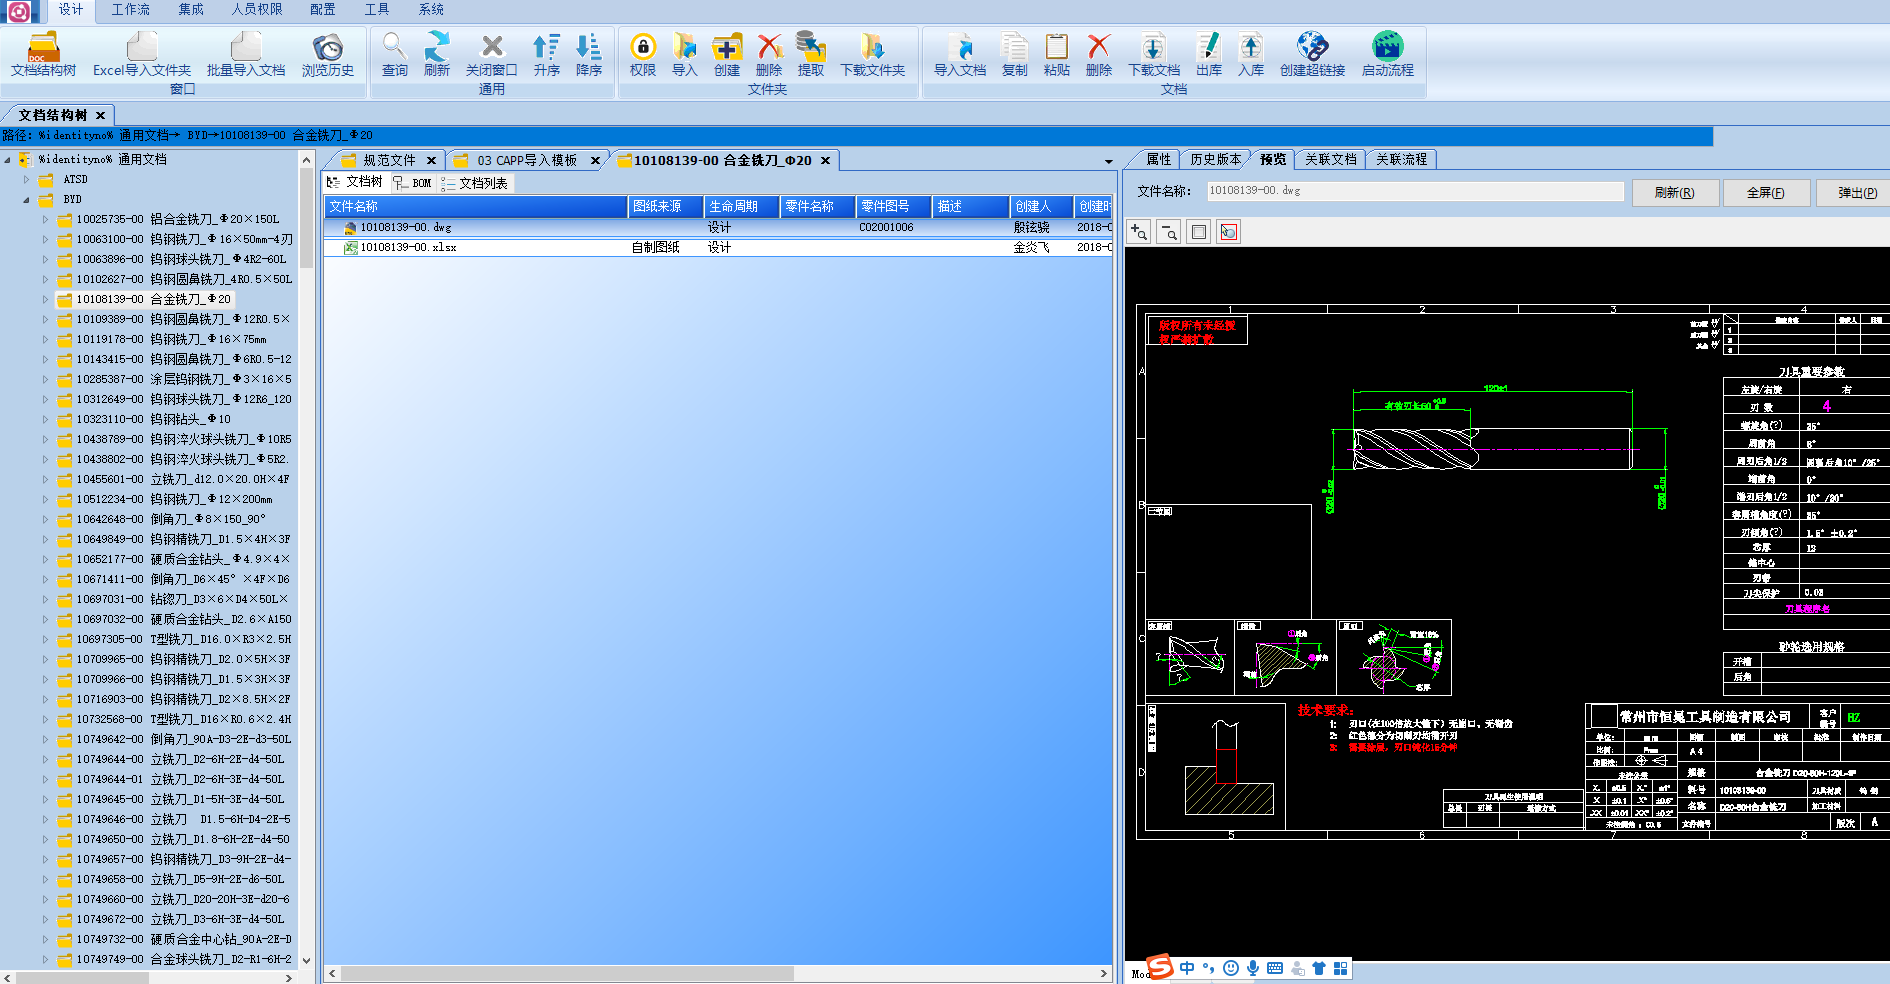Screen dimensions: 1890x984
Task: Open the 人员权限 menu
Action: [x=257, y=9]
